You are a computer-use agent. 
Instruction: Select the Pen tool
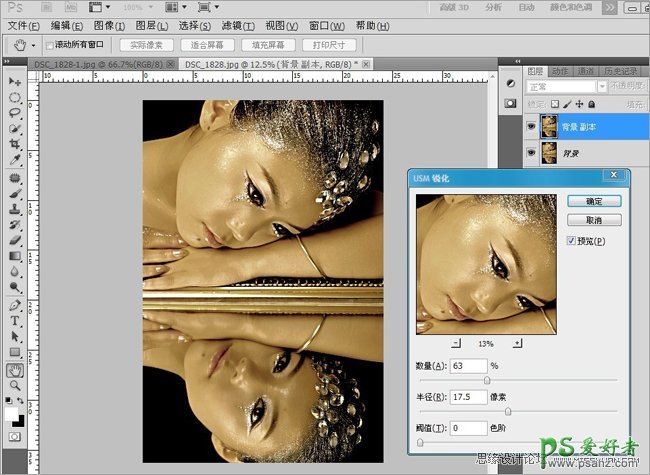15,305
